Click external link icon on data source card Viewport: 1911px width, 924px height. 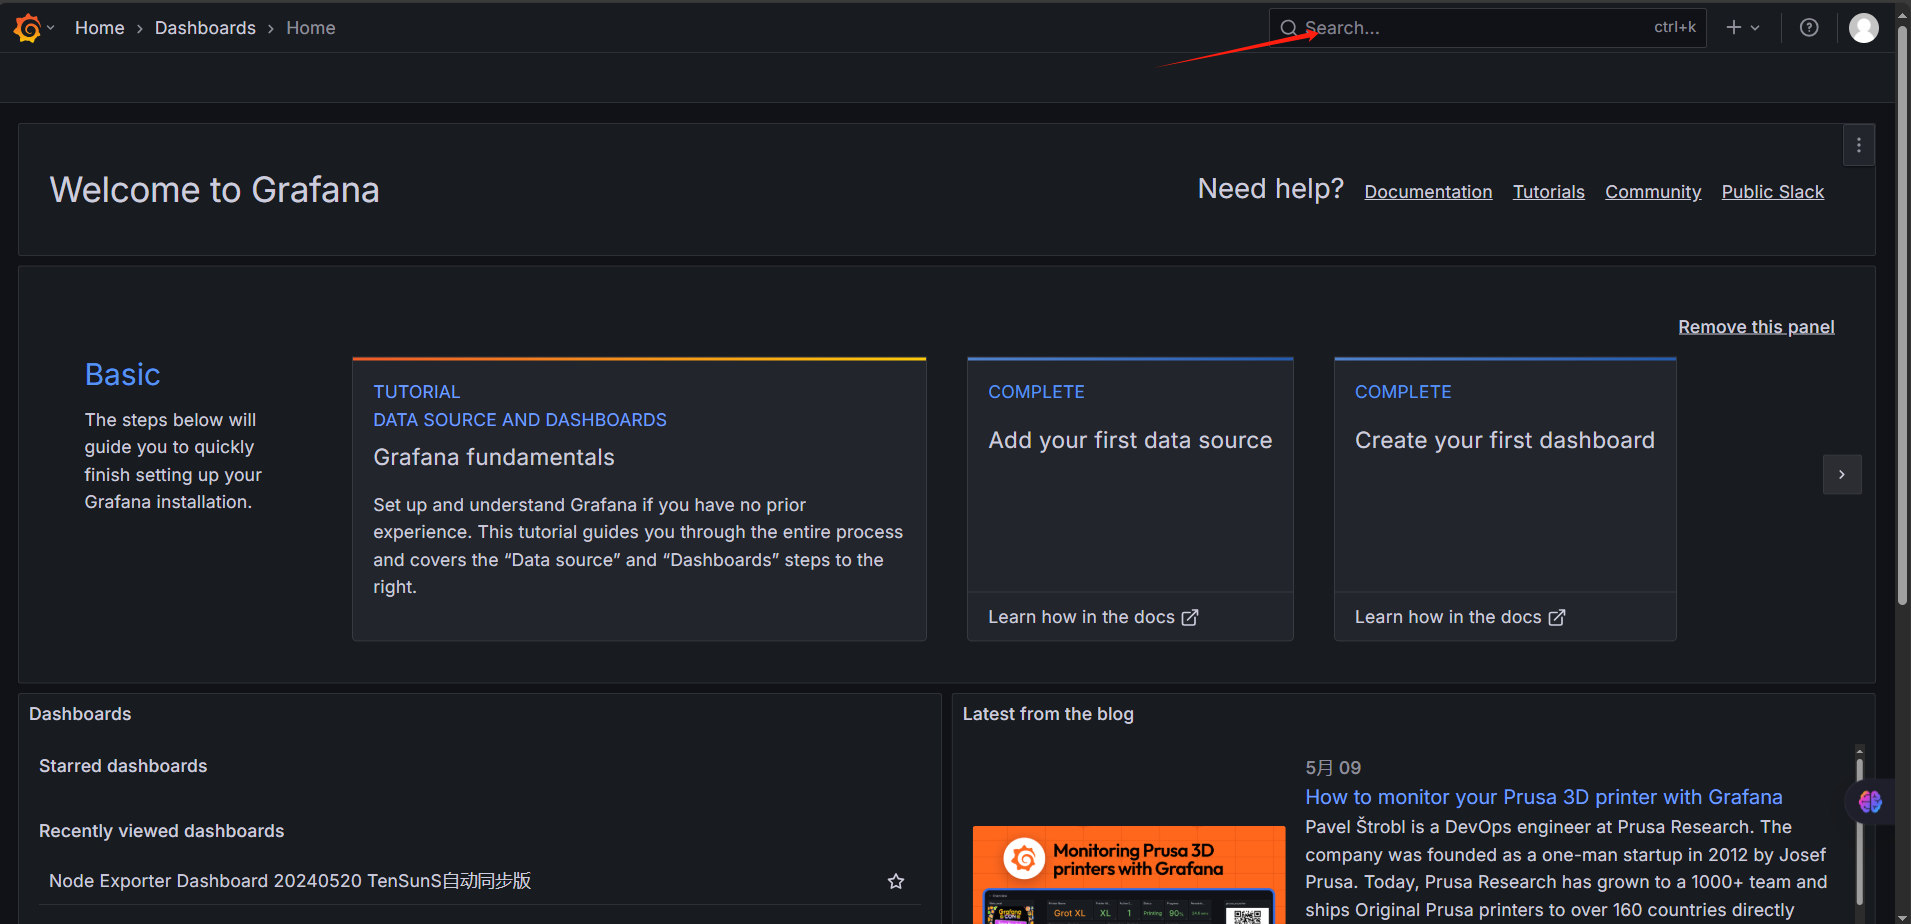[1190, 618]
